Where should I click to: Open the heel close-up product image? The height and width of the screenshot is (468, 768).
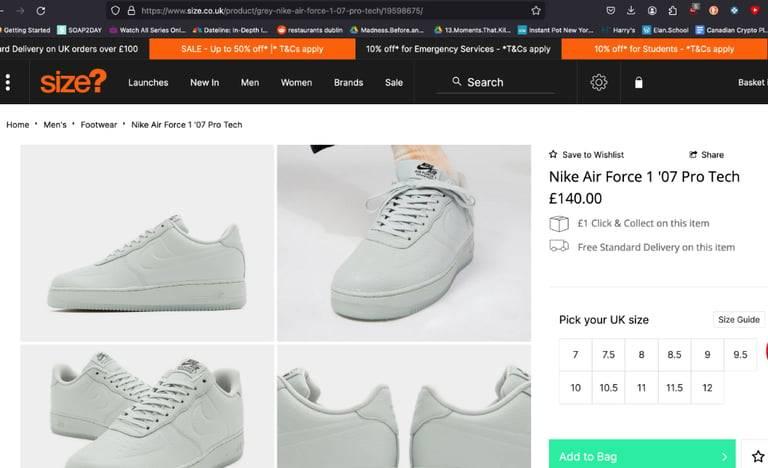(x=404, y=406)
